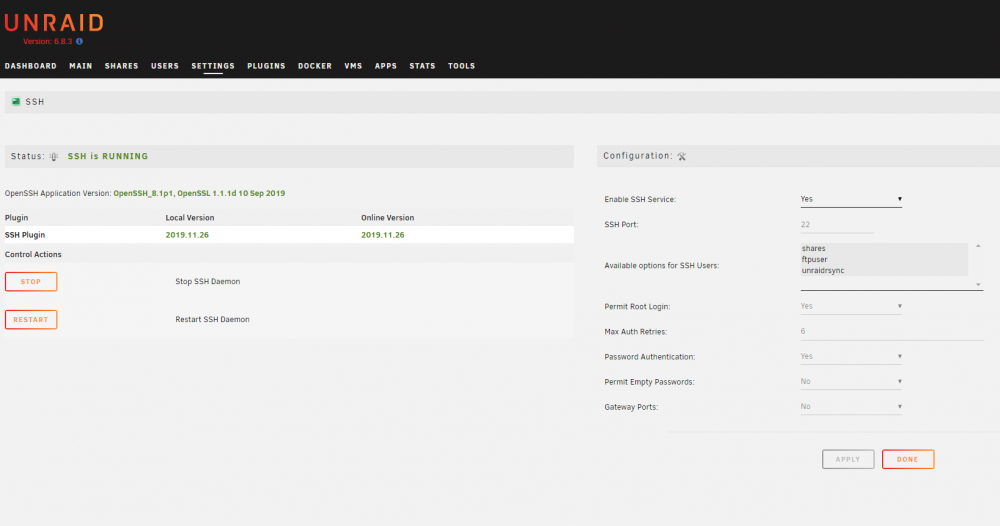Screen dimensions: 1000x526
Task: Click the Status indicator icon
Action: (54, 157)
